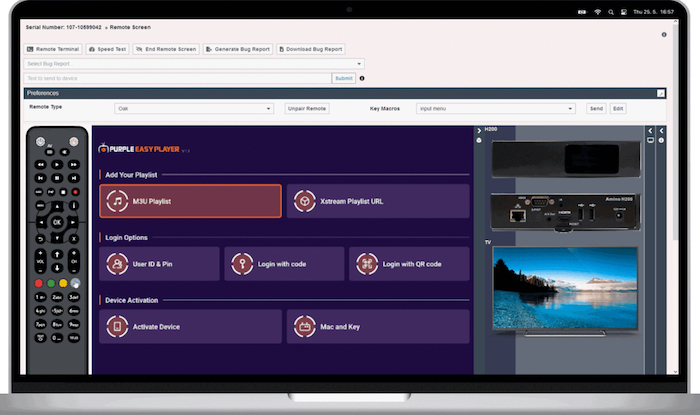The height and width of the screenshot is (415, 700).
Task: Click the Wi-Fi icon in menu bar
Action: click(597, 12)
